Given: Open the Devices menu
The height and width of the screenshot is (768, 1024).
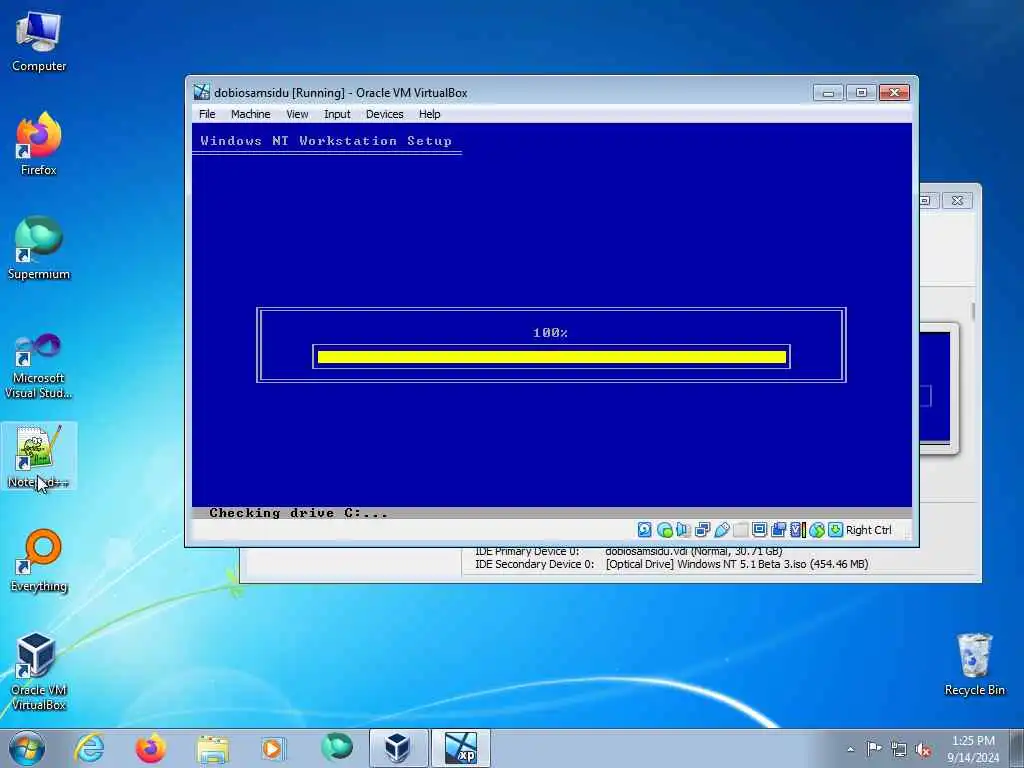Looking at the screenshot, I should (384, 114).
